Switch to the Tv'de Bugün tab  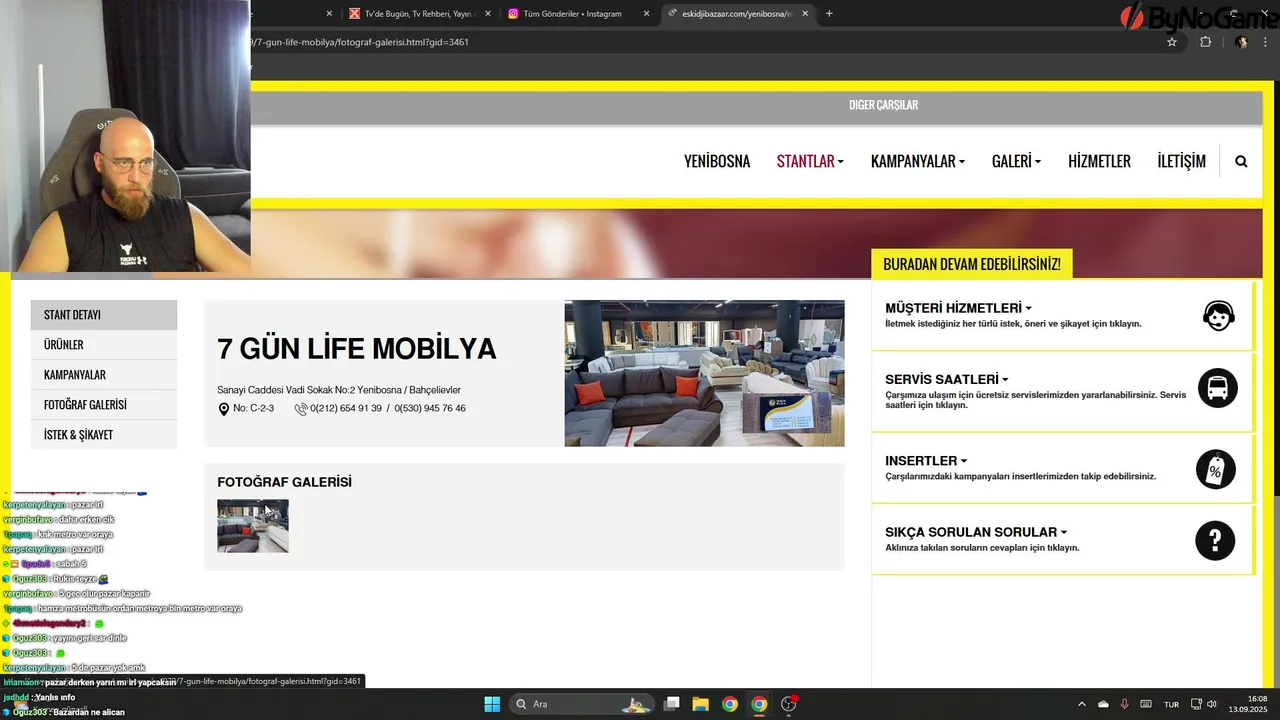pos(421,14)
